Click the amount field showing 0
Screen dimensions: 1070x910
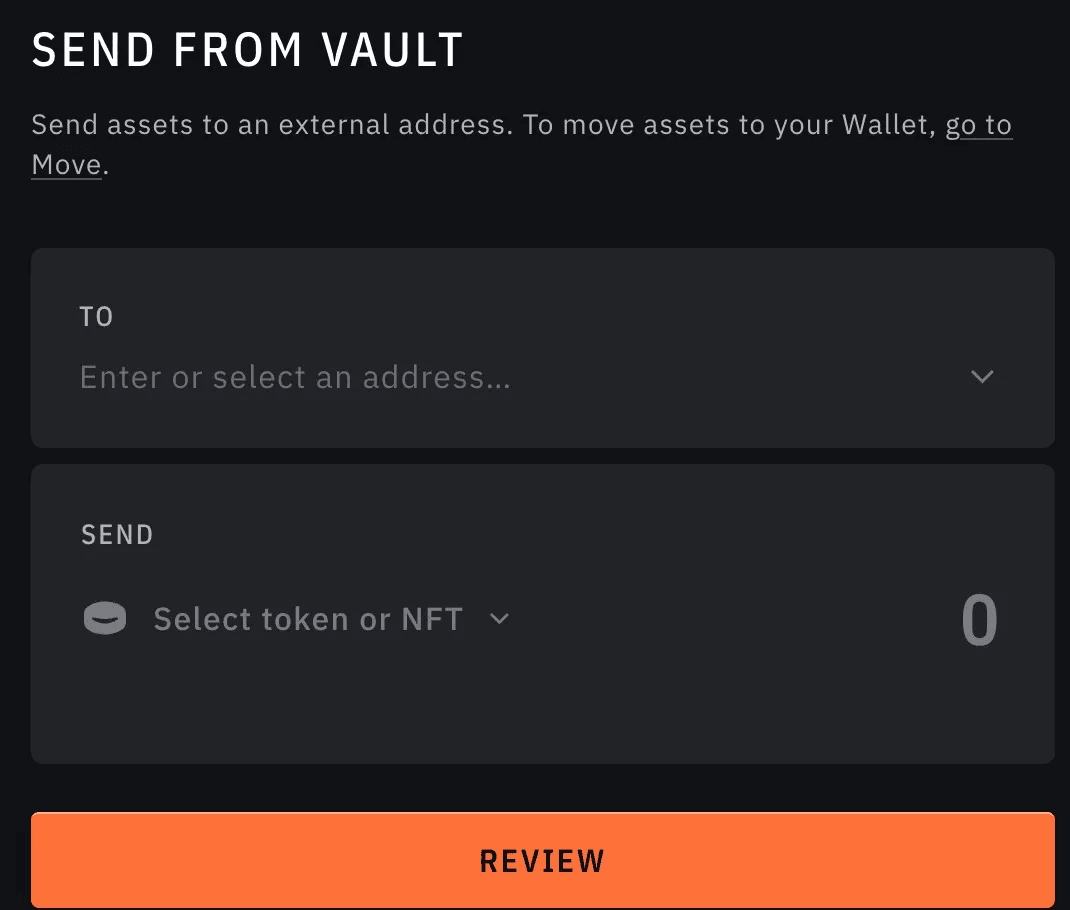(979, 619)
